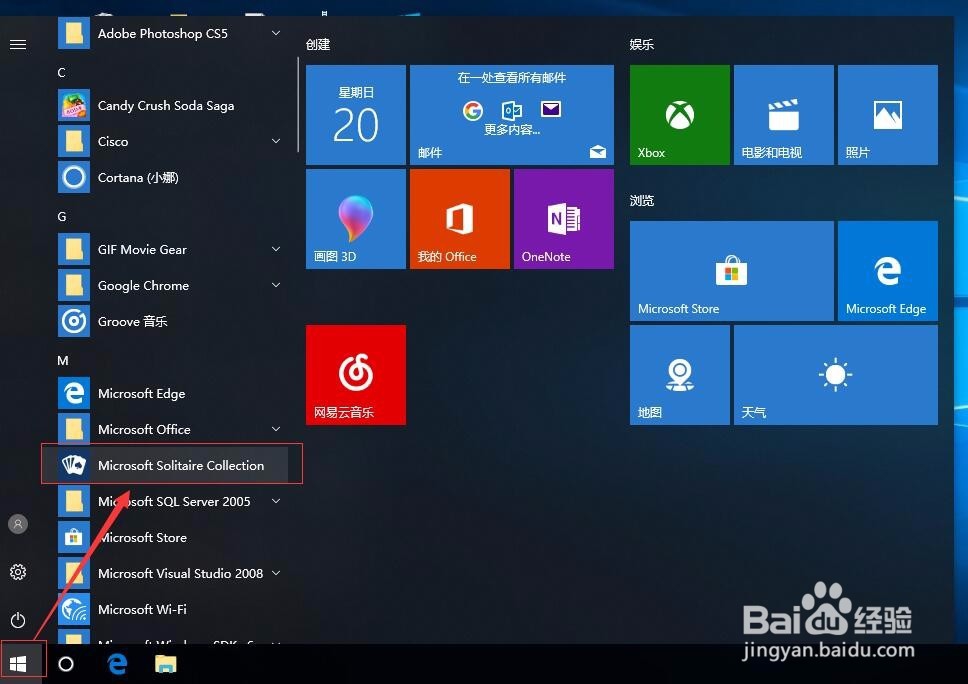Open the 电影和电视 tile
The width and height of the screenshot is (968, 684).
pos(783,115)
